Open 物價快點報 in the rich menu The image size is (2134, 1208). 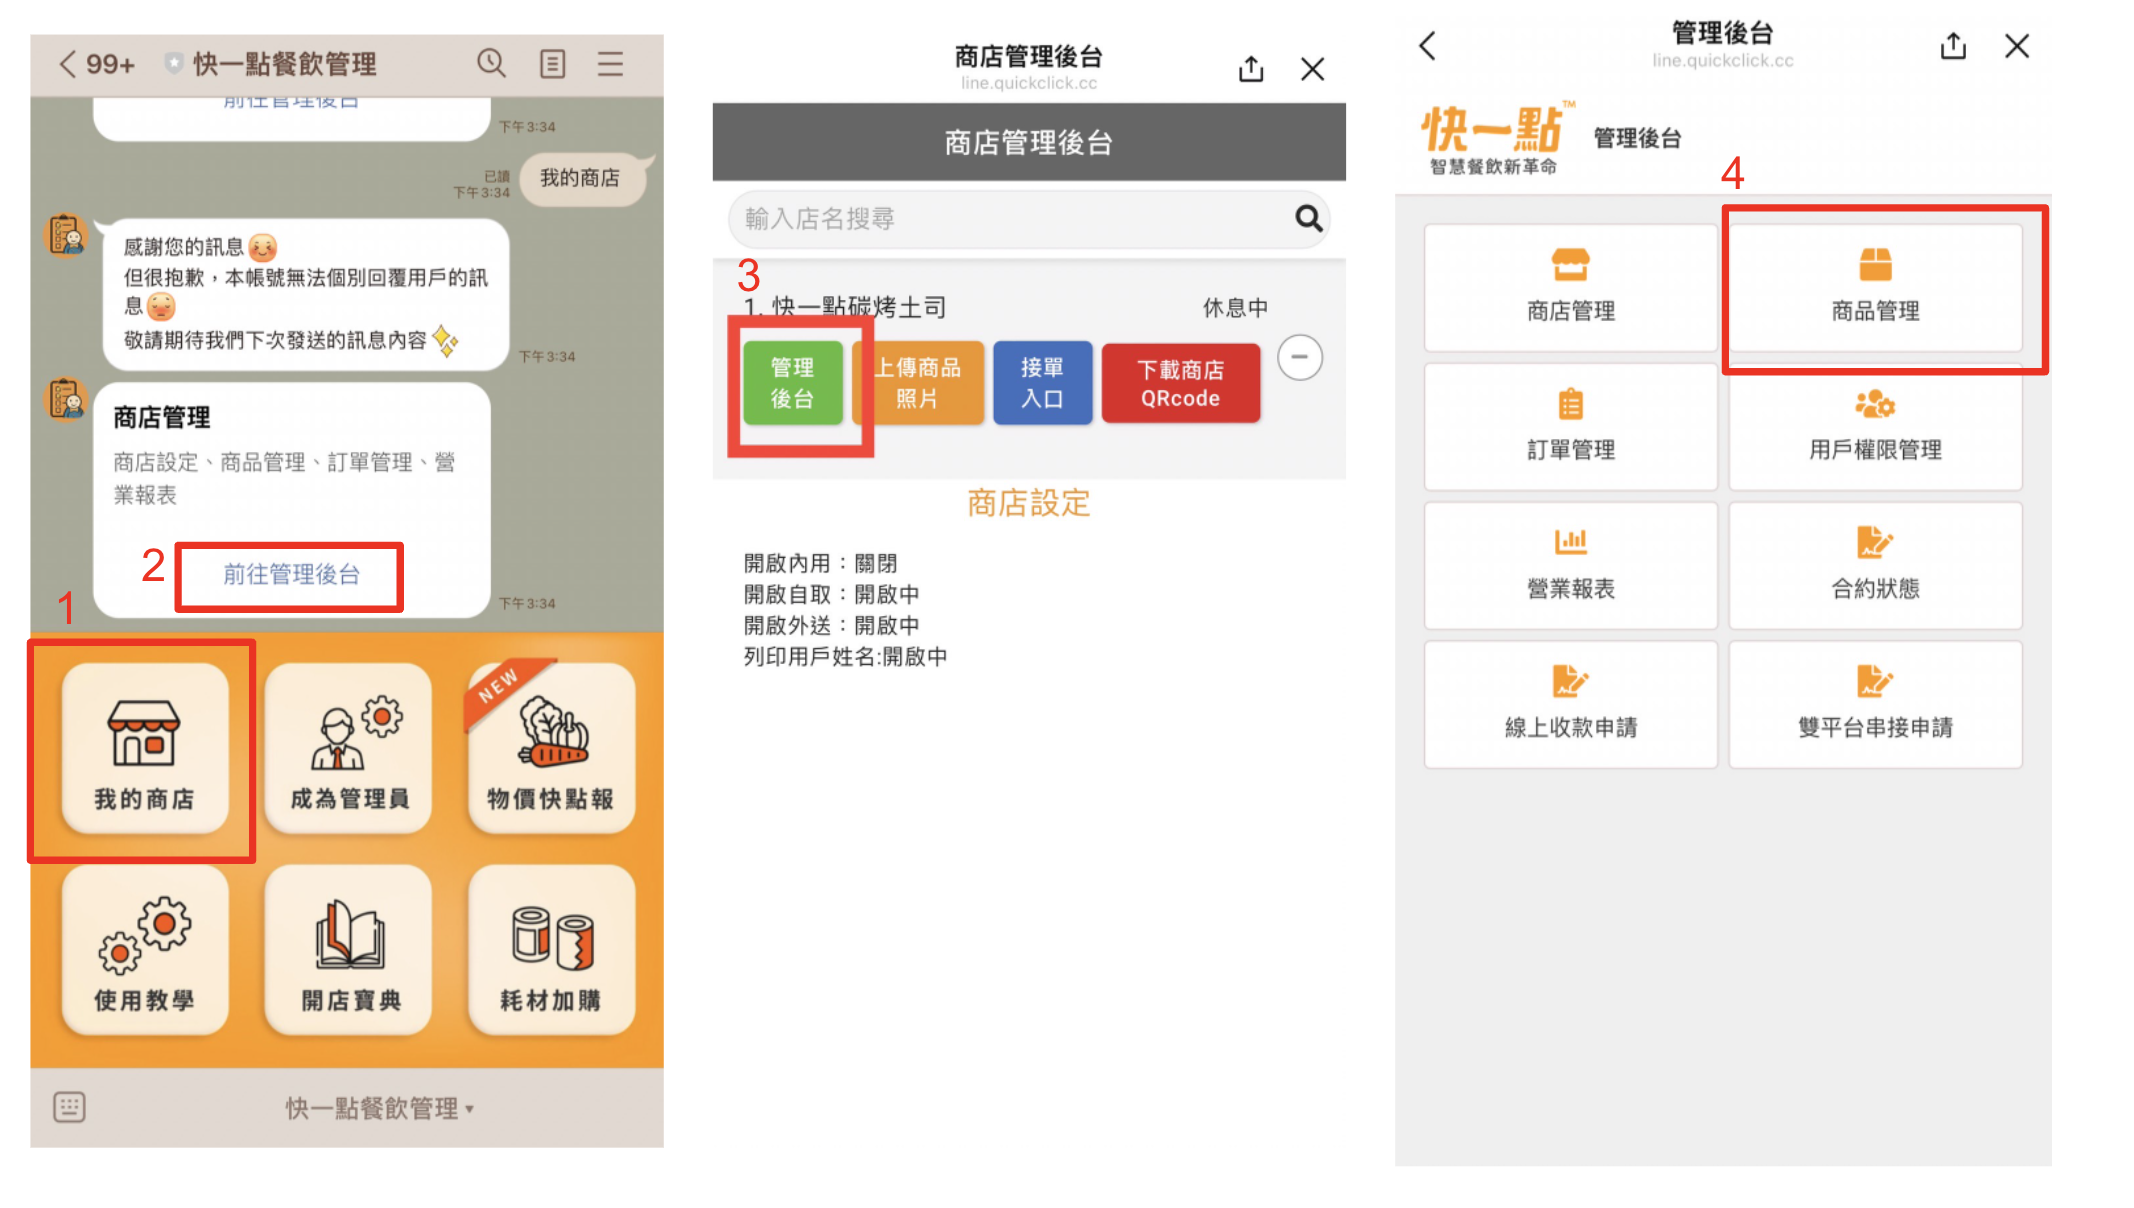tap(551, 748)
